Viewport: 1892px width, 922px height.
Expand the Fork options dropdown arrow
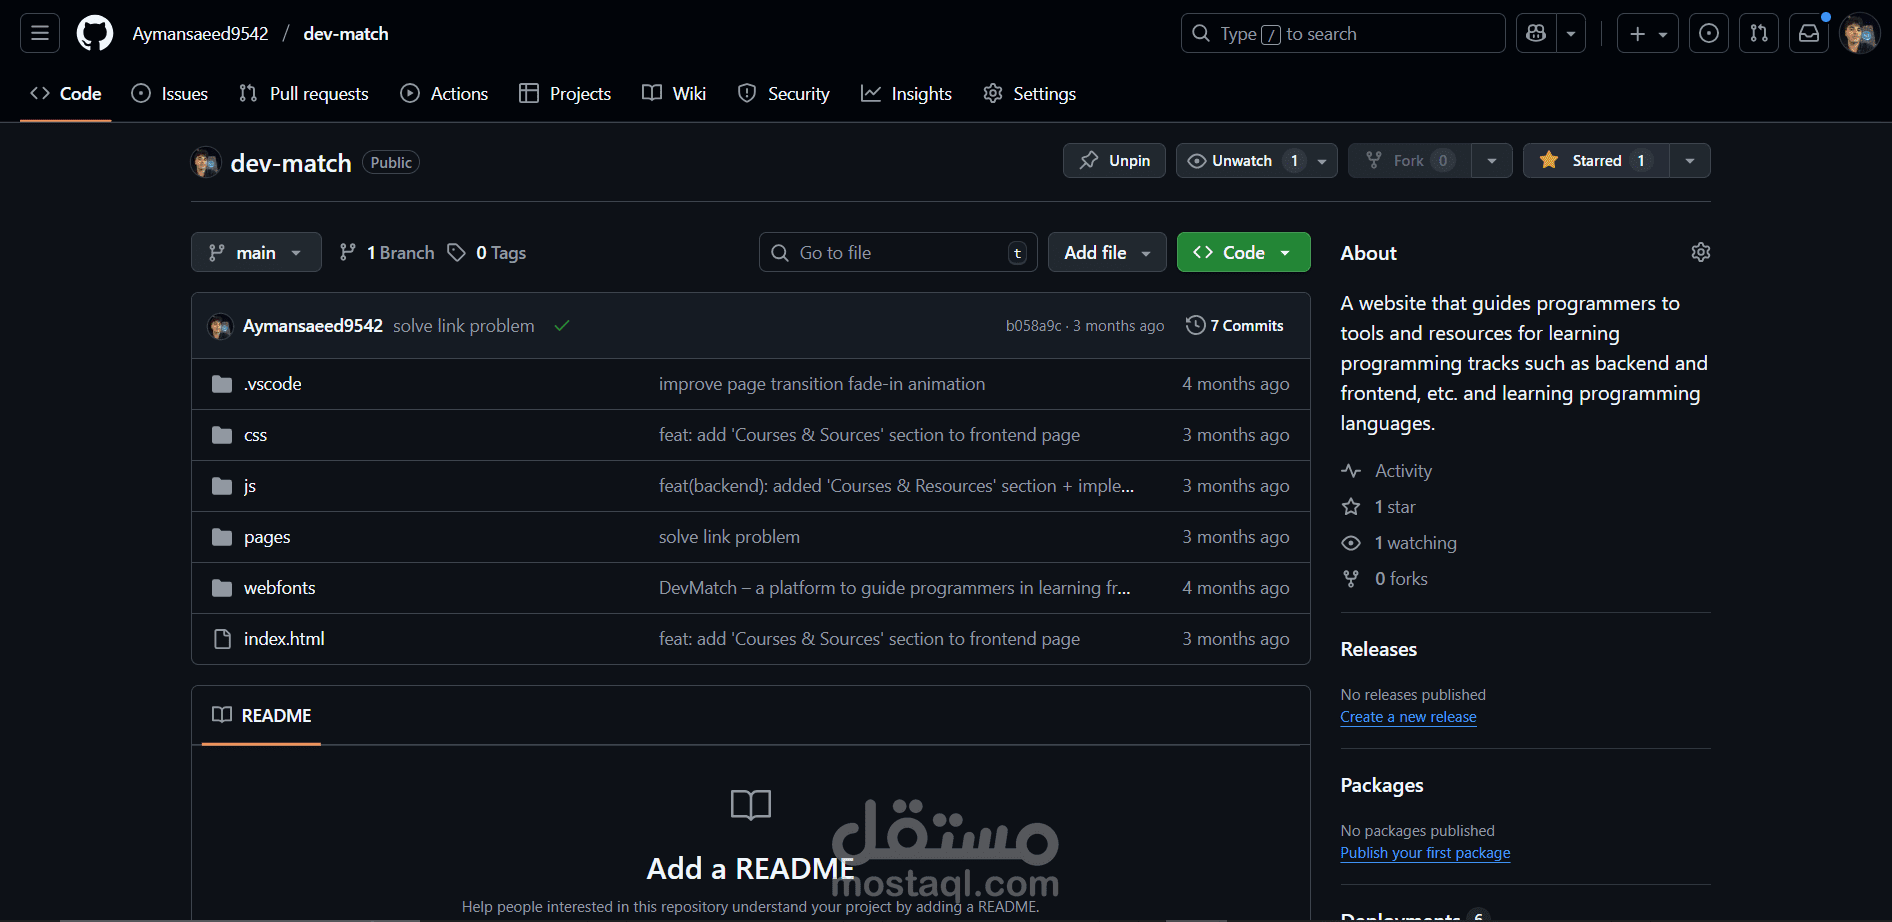(1492, 161)
